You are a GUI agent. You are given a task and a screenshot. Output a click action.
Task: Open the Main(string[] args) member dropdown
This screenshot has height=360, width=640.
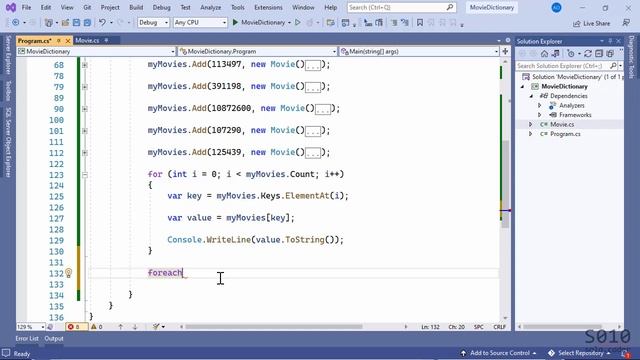[x=419, y=51]
